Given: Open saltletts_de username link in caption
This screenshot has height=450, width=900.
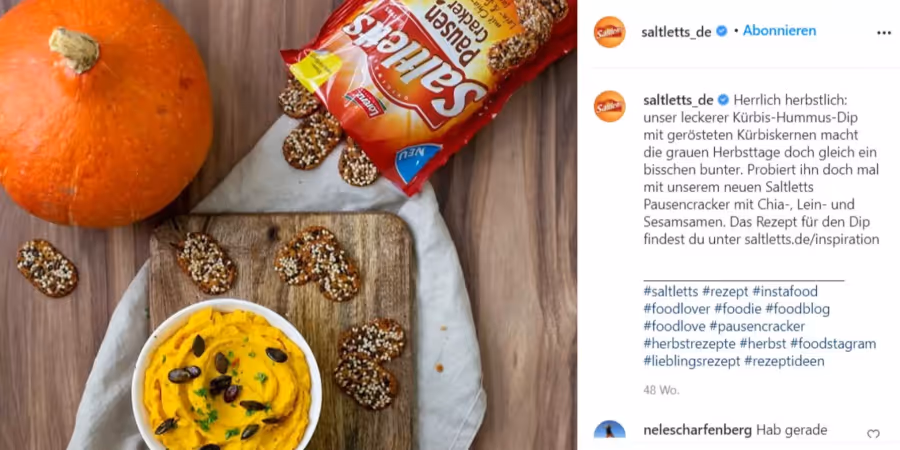Looking at the screenshot, I should tap(678, 100).
